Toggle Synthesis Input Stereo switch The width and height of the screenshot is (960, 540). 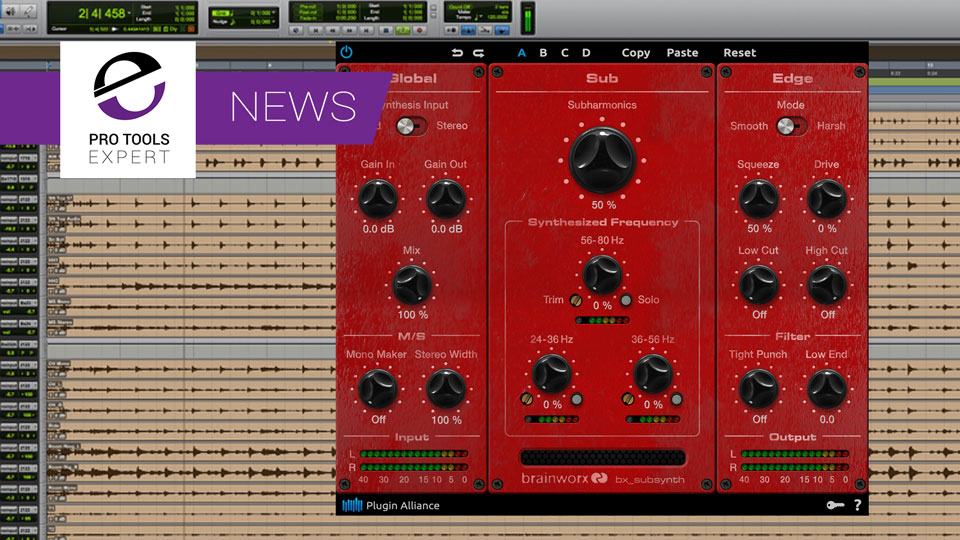411,126
